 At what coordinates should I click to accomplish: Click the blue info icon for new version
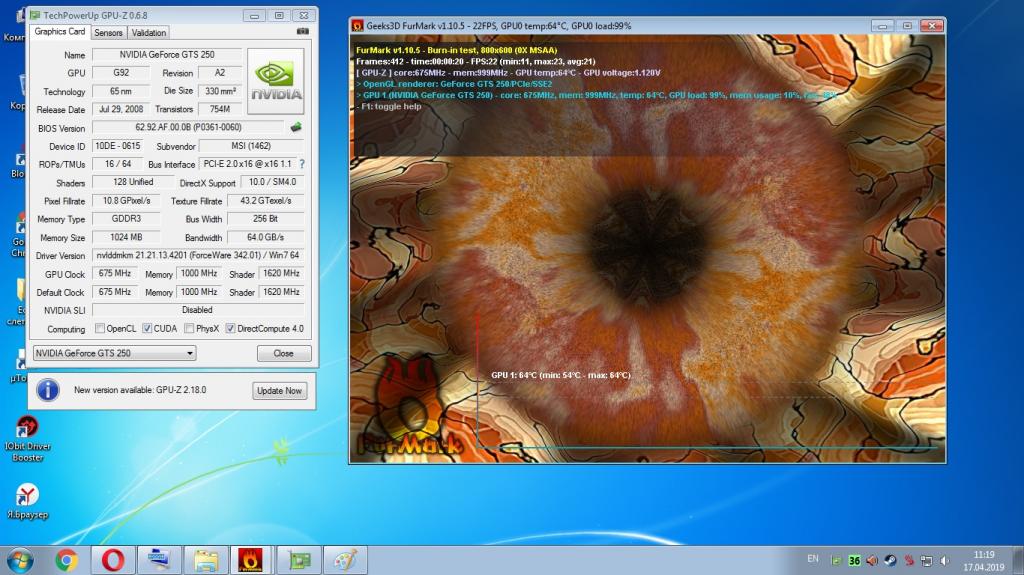[48, 390]
